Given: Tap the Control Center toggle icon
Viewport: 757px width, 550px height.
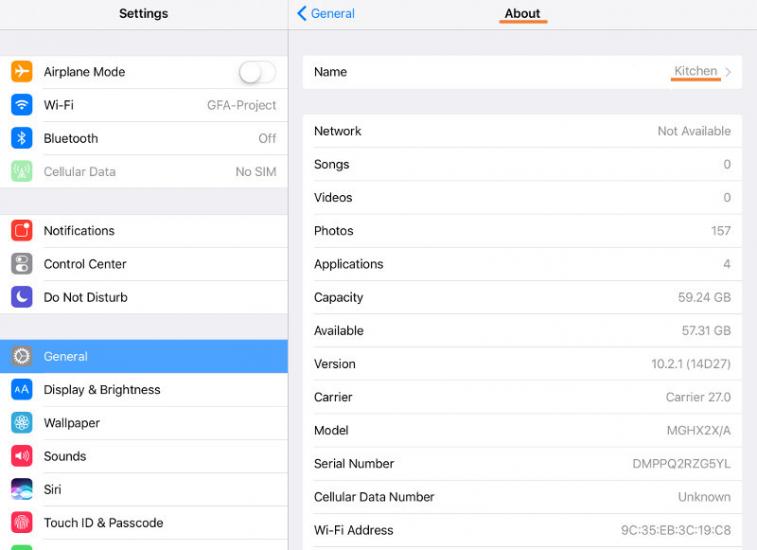Looking at the screenshot, I should point(22,264).
